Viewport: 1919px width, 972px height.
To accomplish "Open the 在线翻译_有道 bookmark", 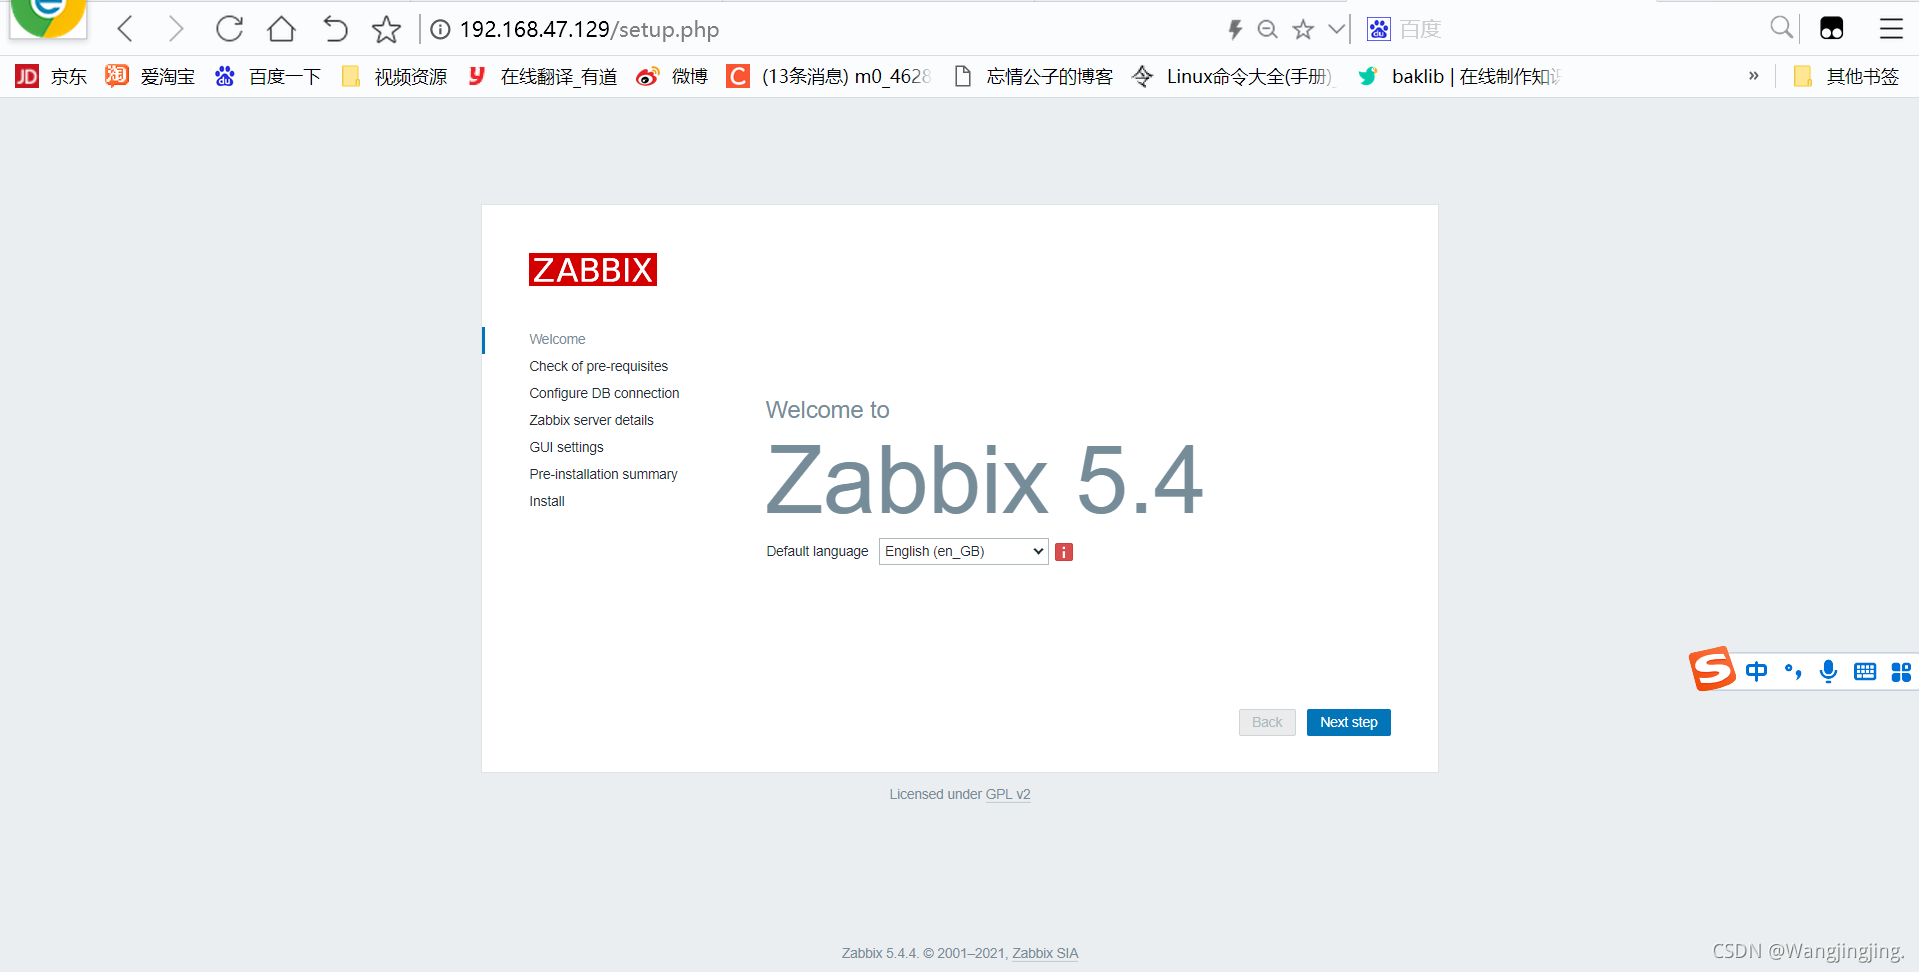I will [542, 76].
